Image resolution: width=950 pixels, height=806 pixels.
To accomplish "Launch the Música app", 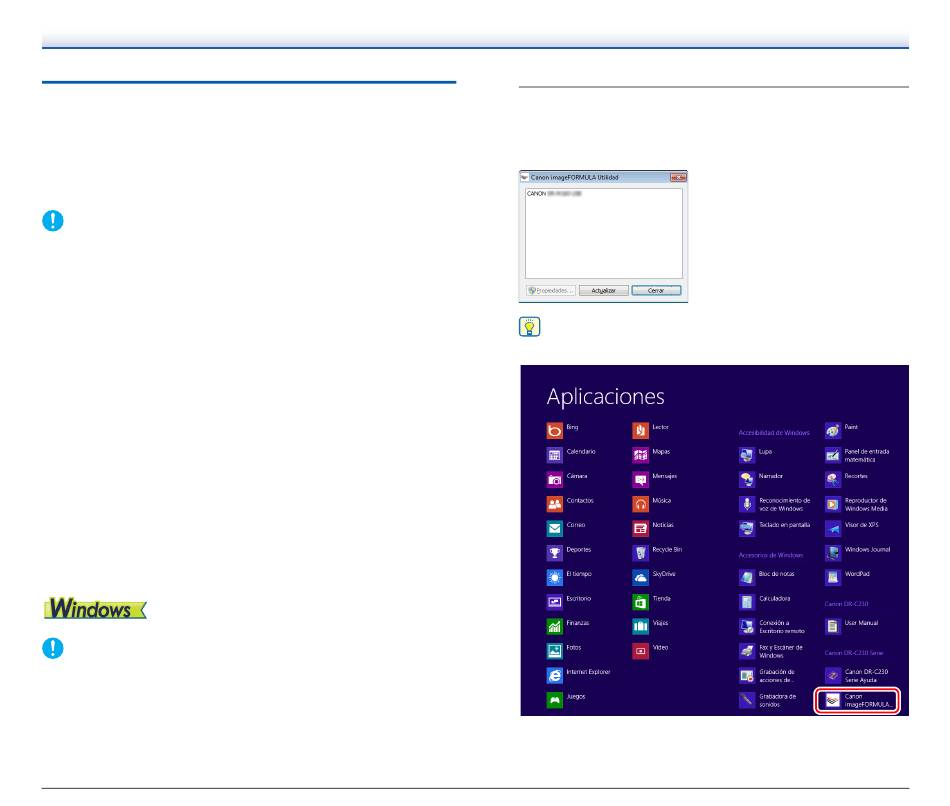I will pos(652,504).
